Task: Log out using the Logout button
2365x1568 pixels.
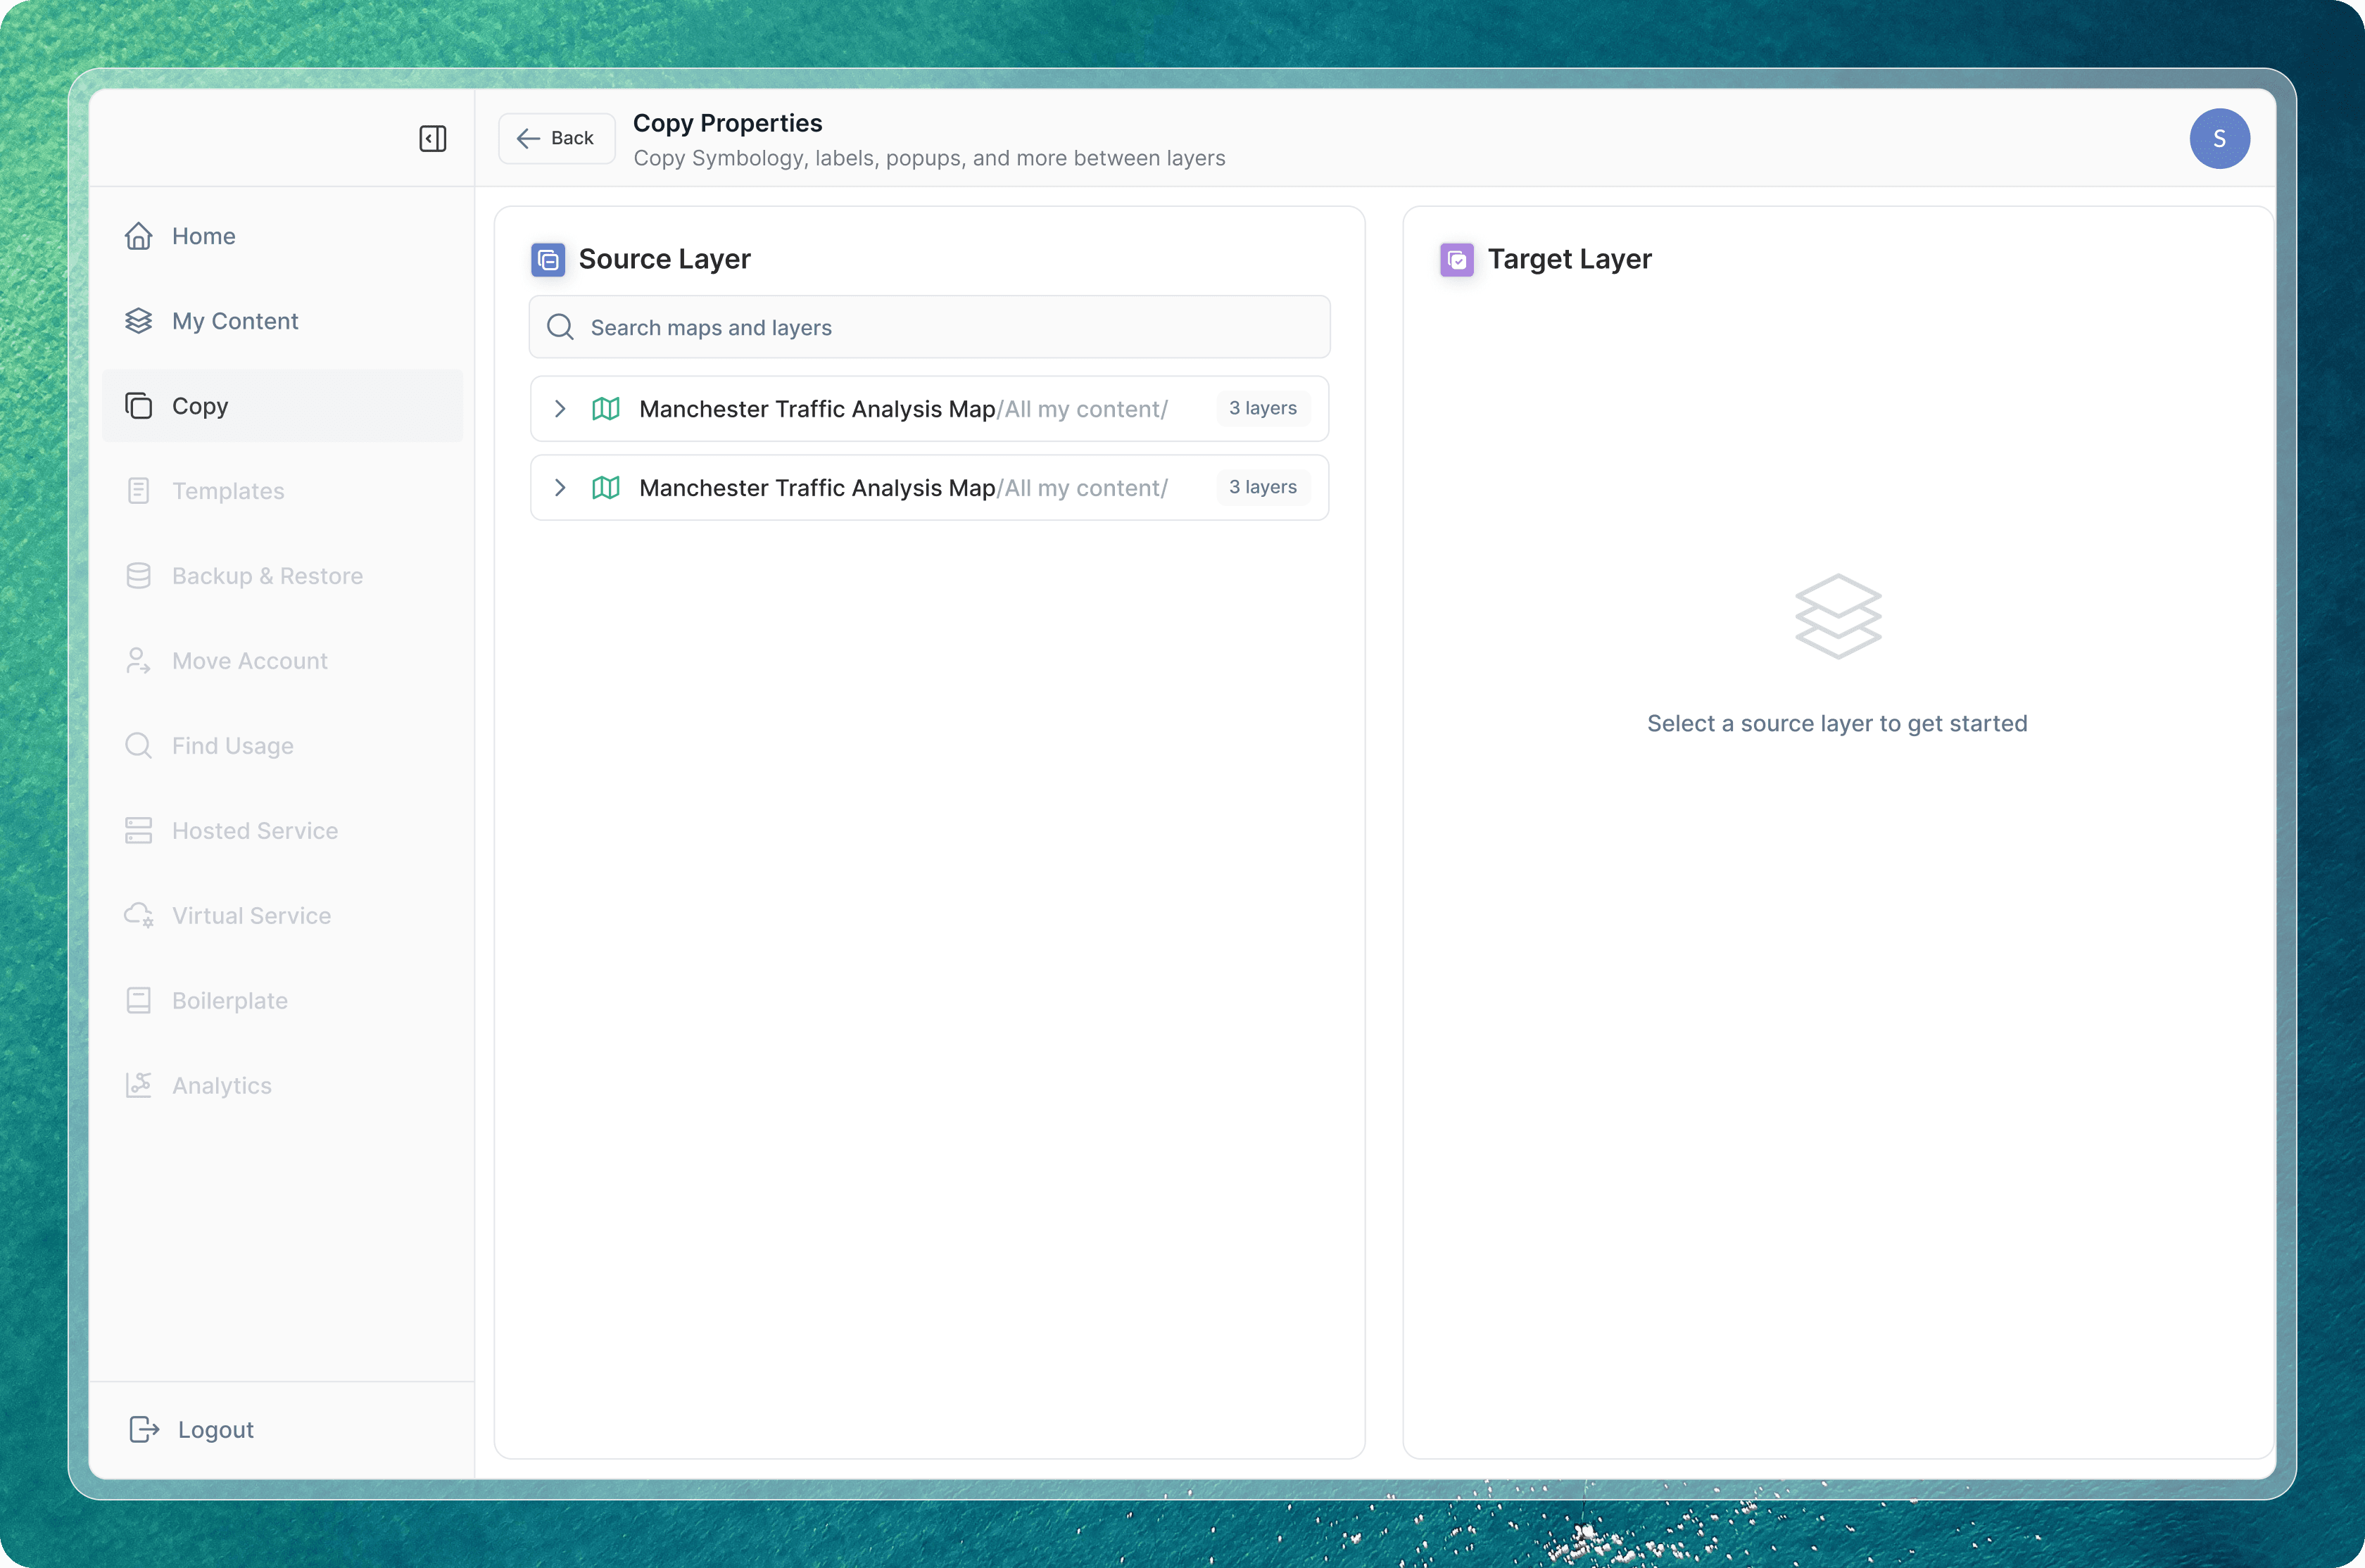Action: (x=192, y=1430)
